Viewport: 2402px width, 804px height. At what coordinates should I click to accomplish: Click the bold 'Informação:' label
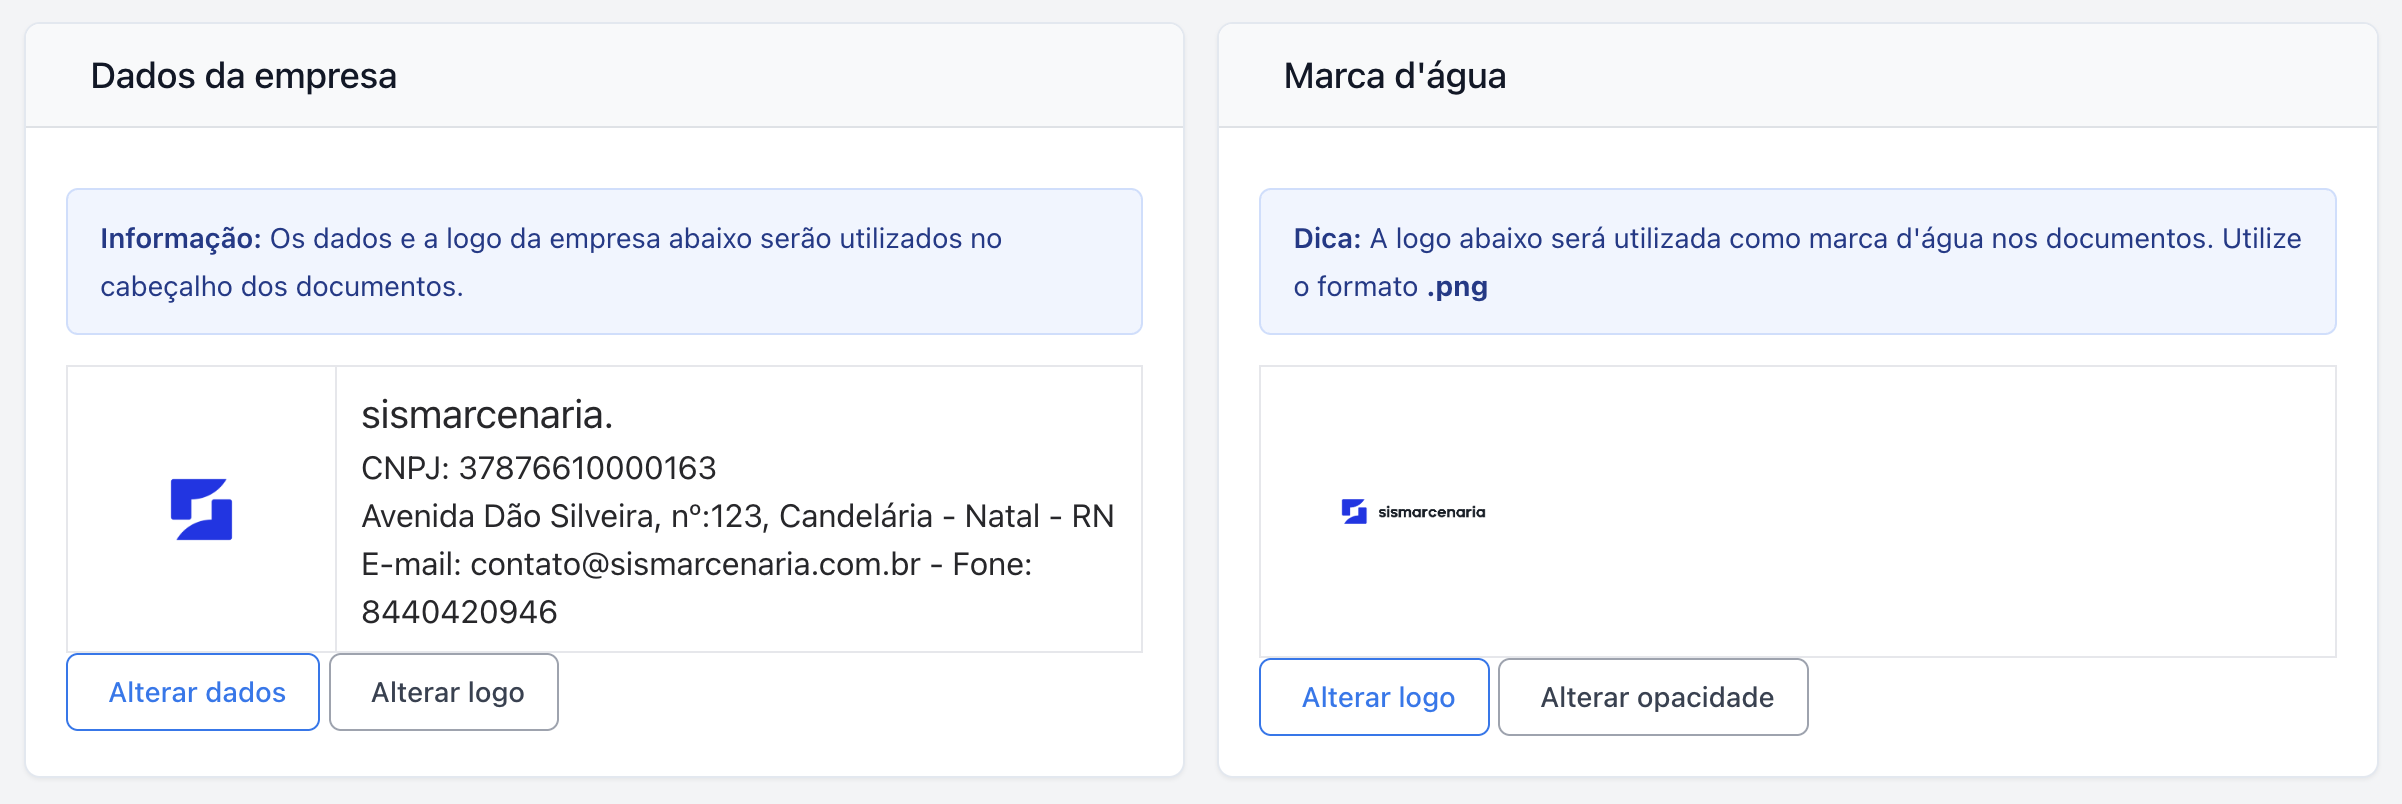(180, 238)
